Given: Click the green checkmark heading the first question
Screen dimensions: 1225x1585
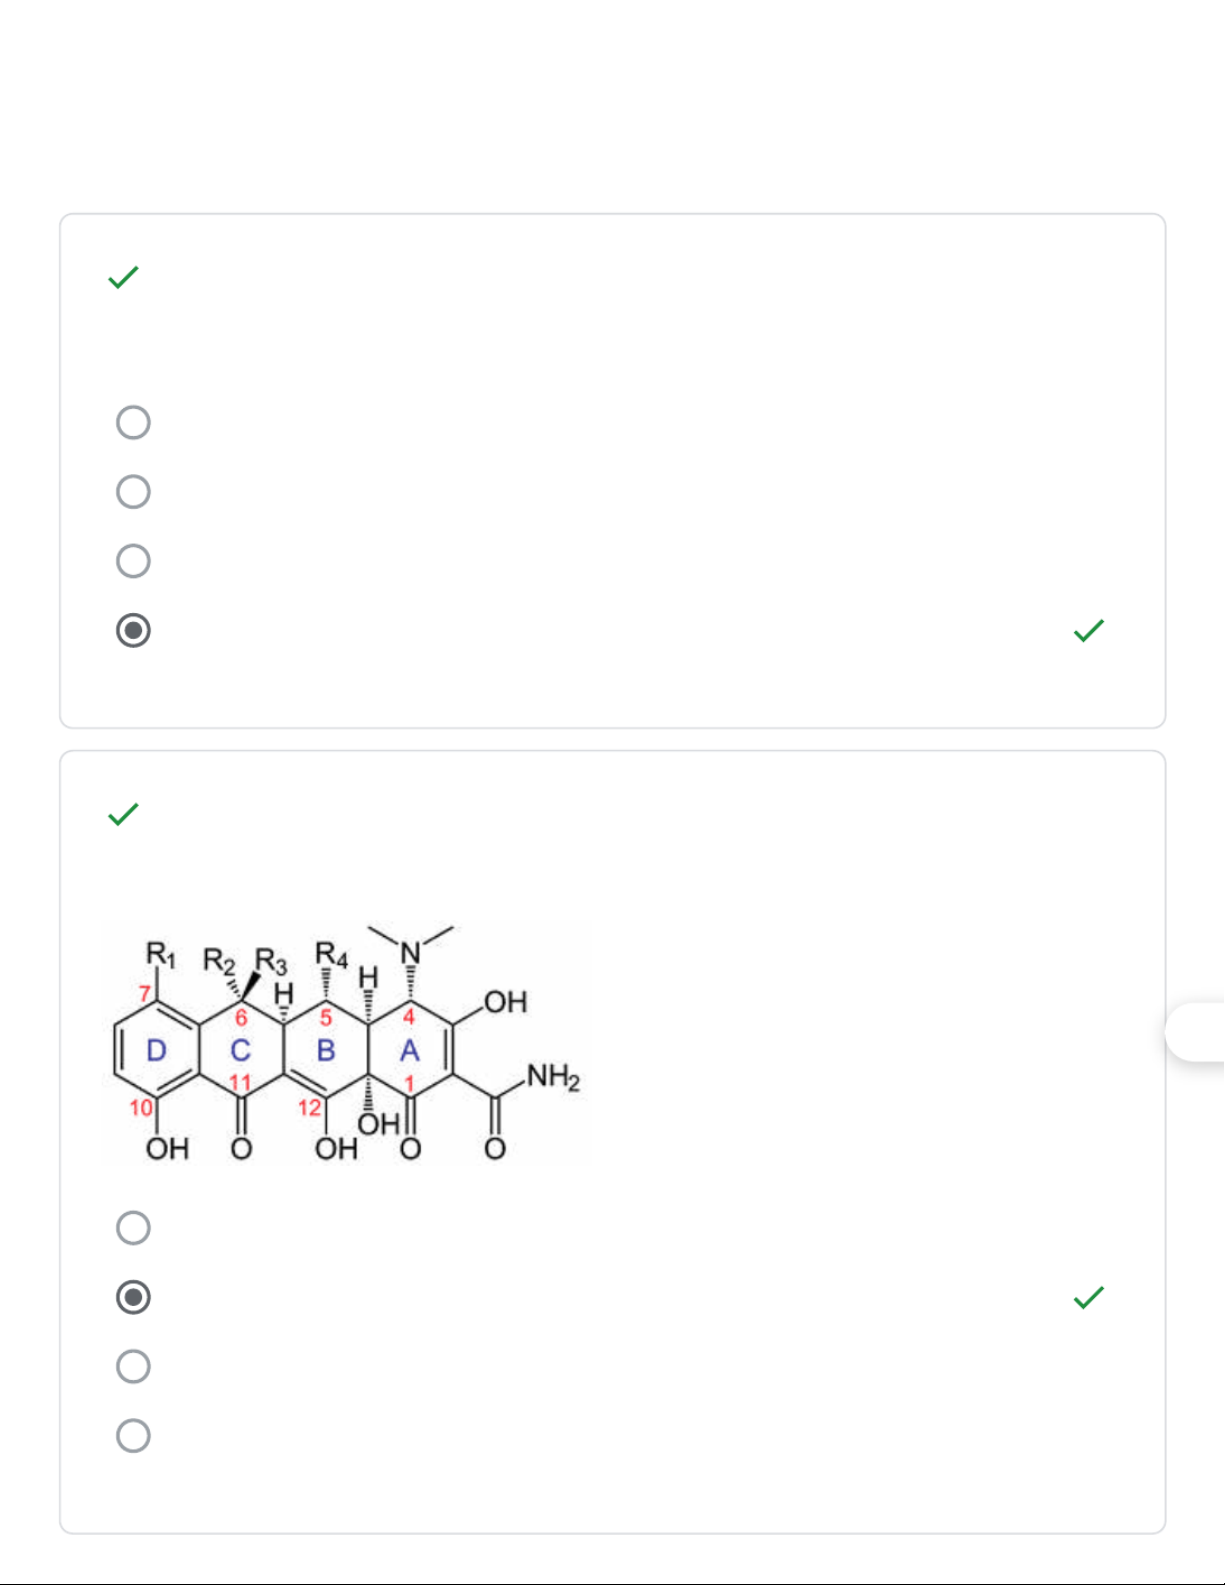Looking at the screenshot, I should tap(123, 277).
